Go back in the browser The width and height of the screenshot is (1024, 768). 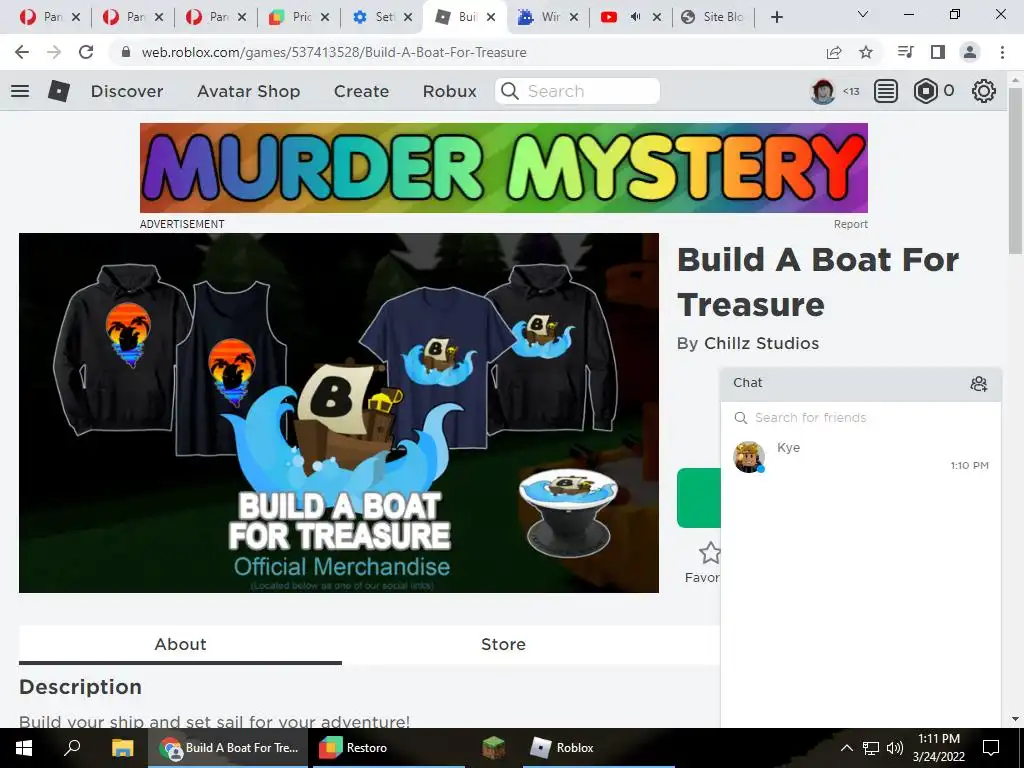pos(22,52)
